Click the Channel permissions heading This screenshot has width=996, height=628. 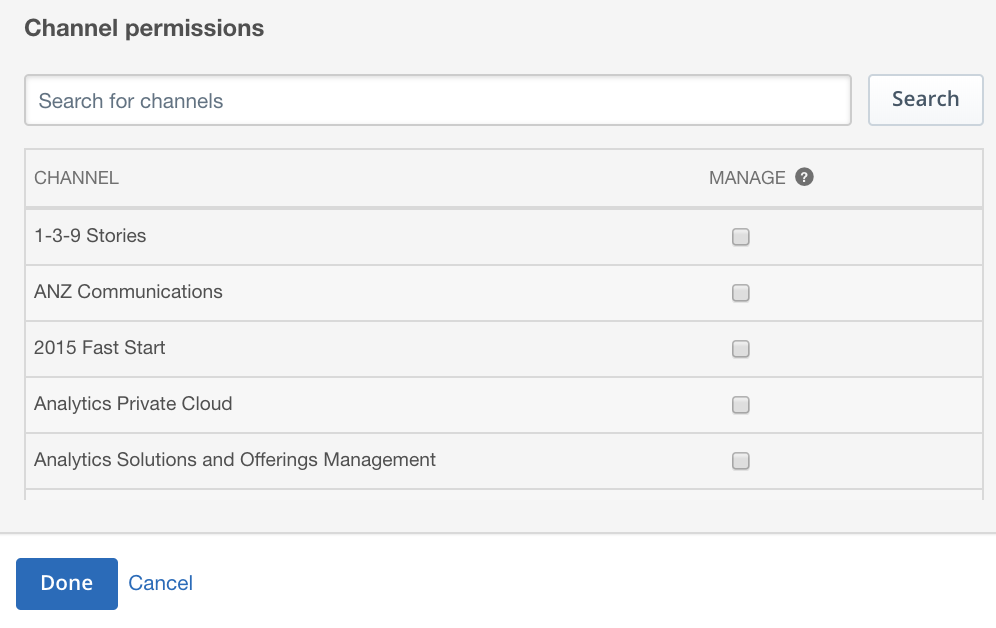[144, 28]
